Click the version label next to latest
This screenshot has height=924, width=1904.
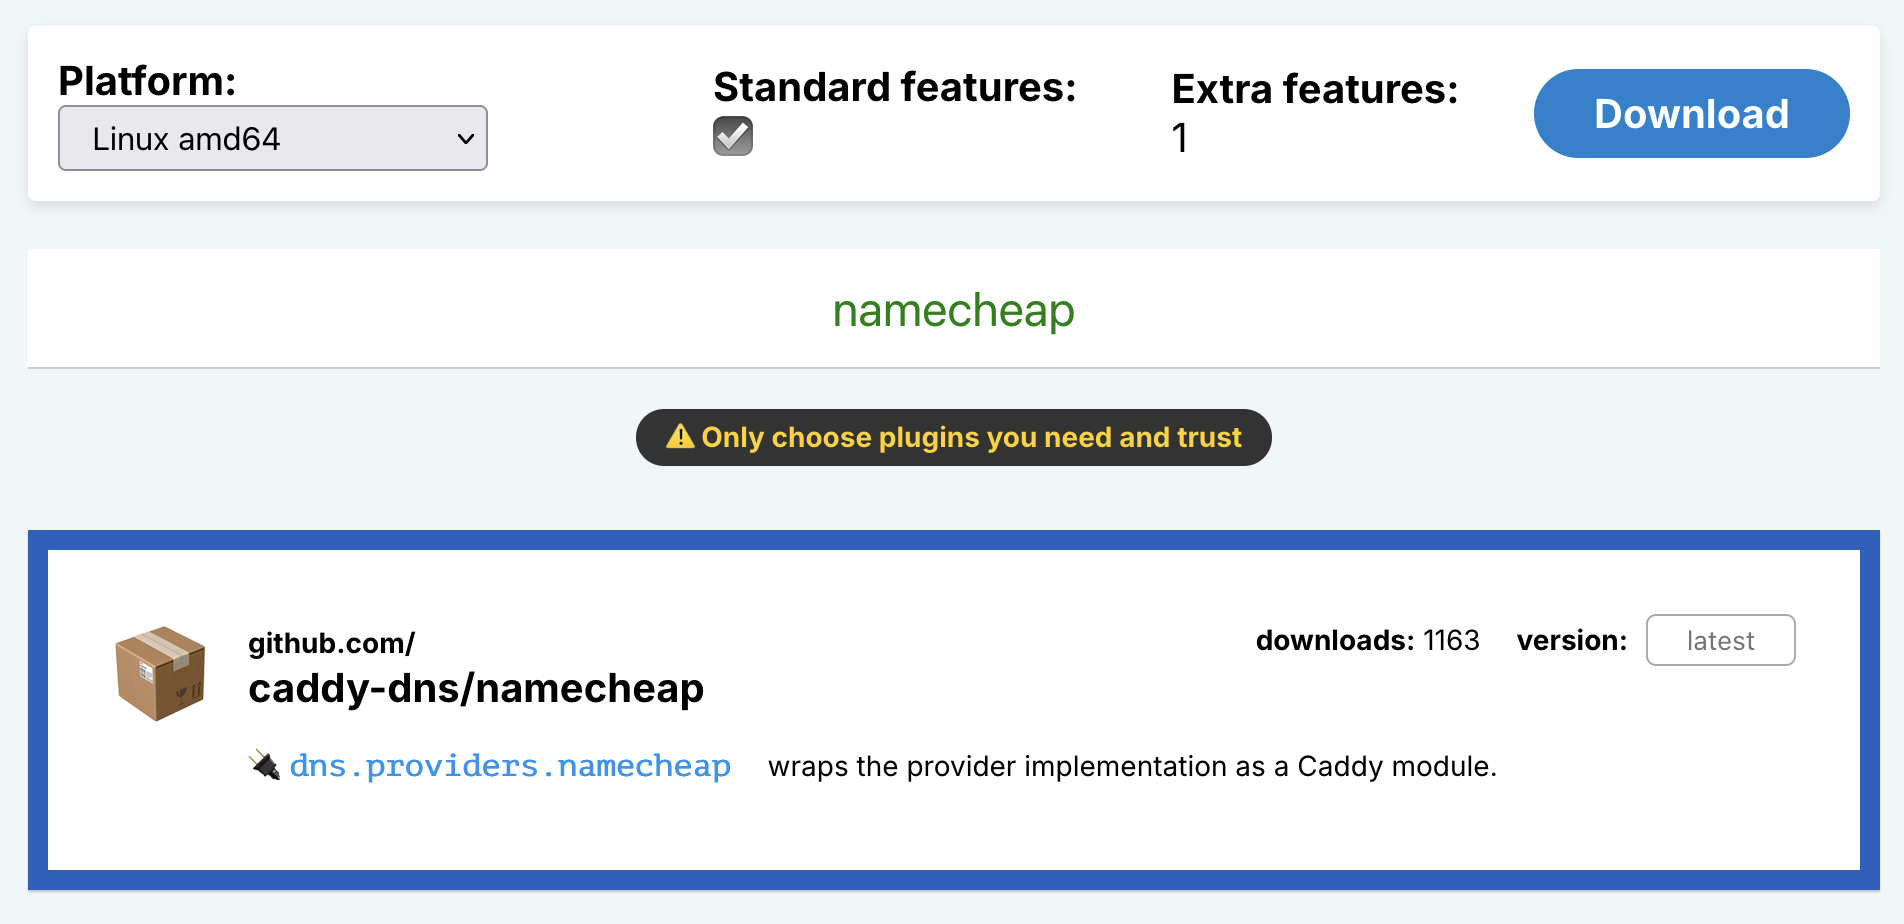pyautogui.click(x=1572, y=640)
